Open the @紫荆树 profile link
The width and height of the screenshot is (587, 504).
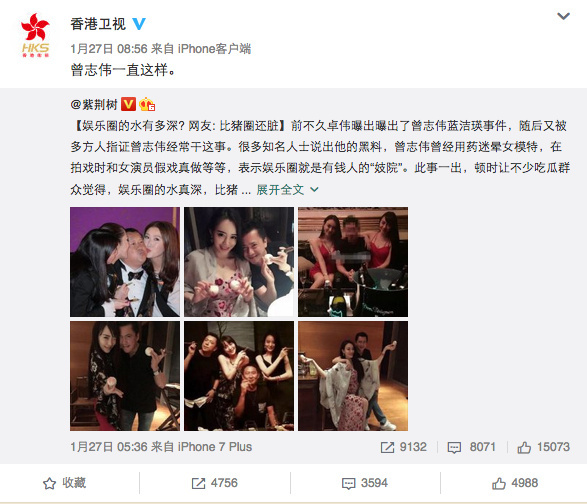tap(94, 104)
